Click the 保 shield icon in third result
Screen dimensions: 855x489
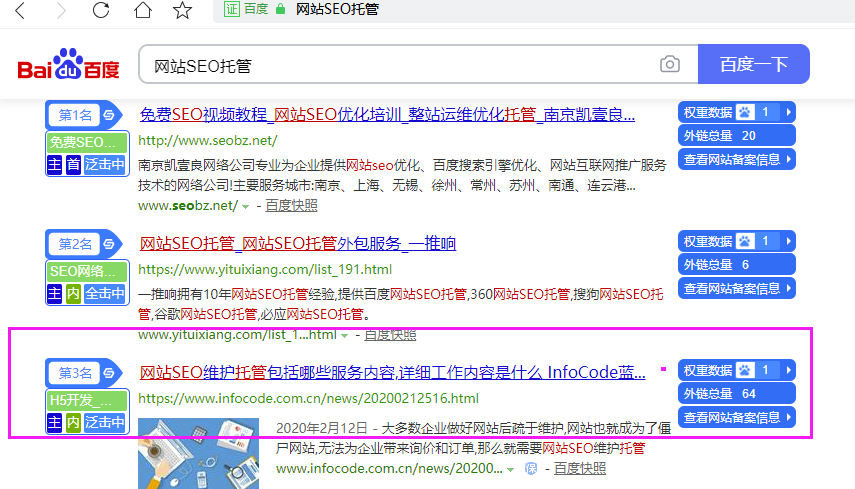[531, 468]
